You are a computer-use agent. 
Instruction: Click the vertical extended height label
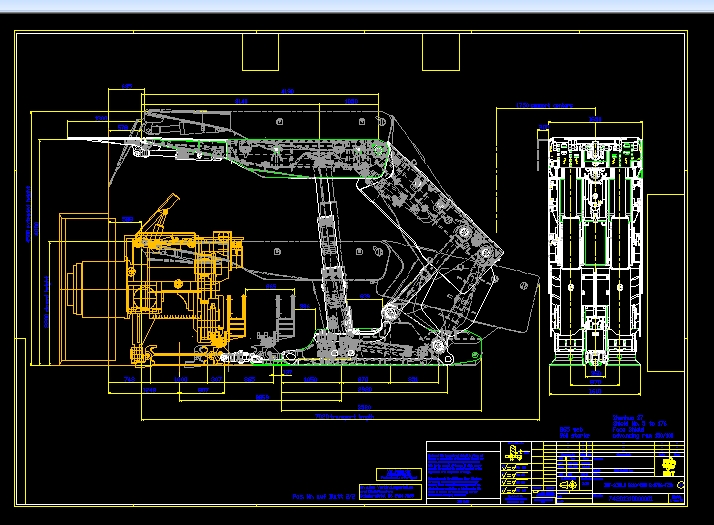28,214
